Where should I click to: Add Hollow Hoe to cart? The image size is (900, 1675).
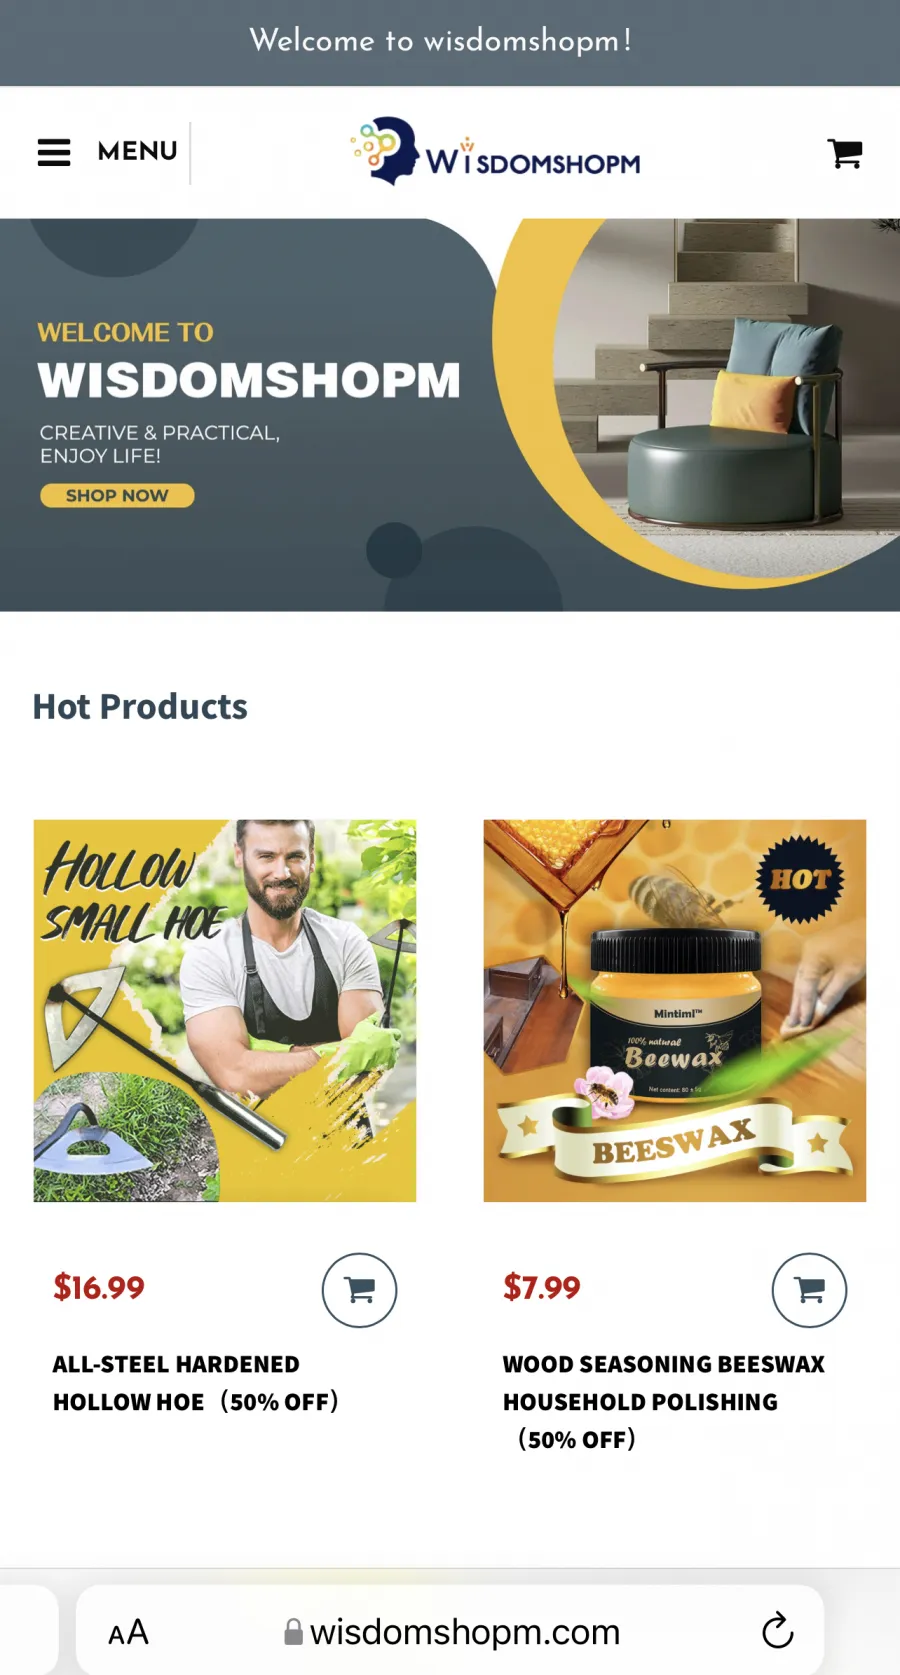(x=359, y=1290)
